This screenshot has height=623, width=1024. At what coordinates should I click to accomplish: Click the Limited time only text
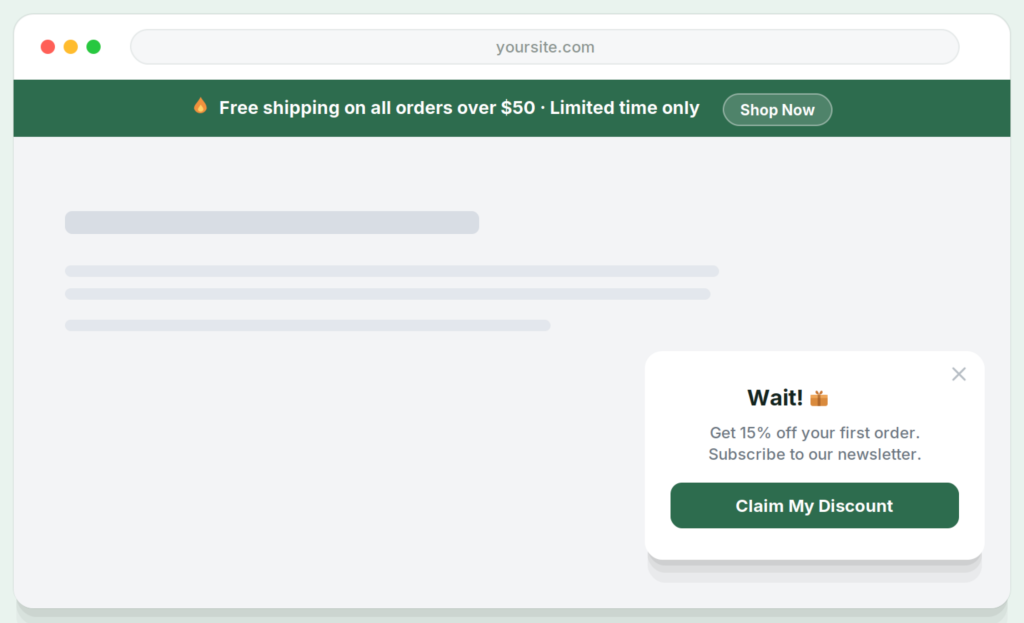click(624, 108)
